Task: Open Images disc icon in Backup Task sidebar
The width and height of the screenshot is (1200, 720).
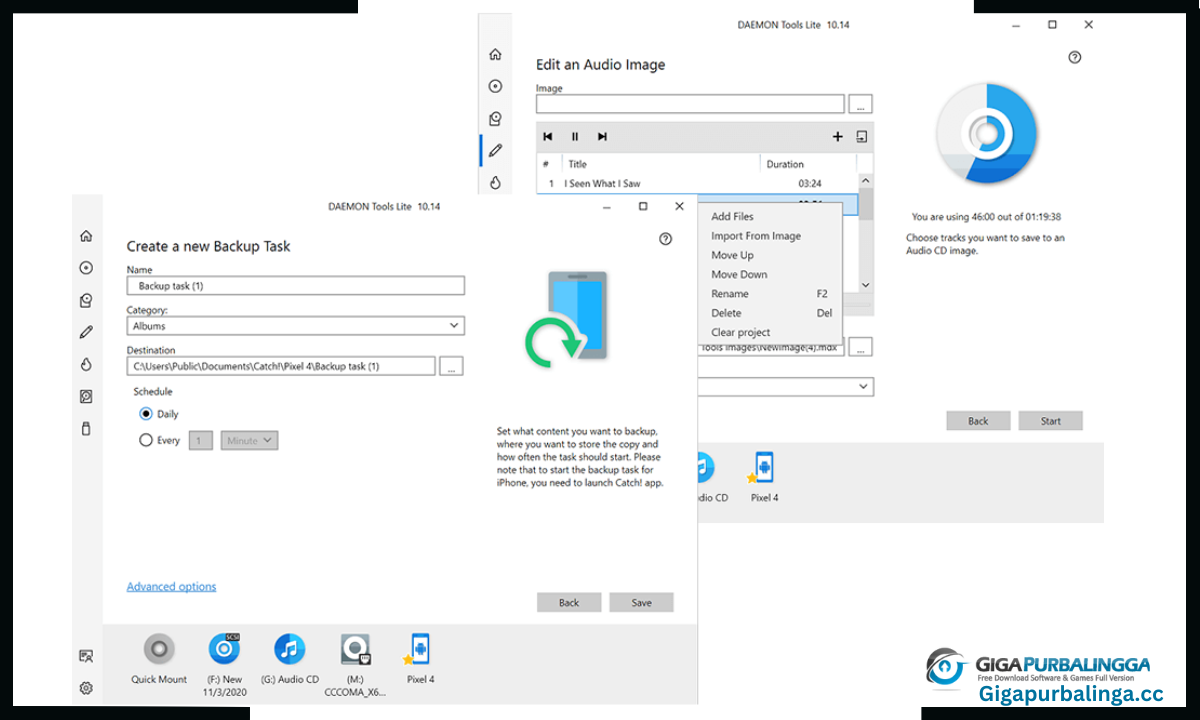Action: (86, 268)
